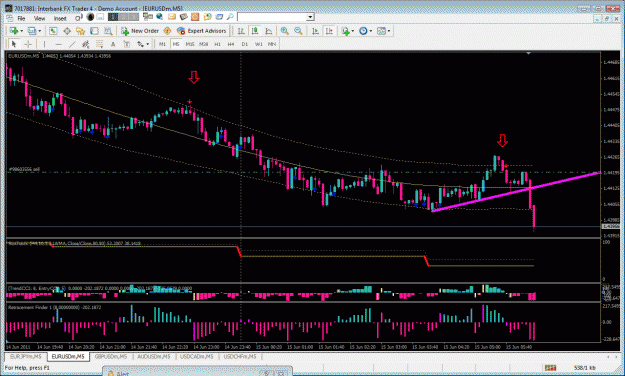Open the Indicators list dropdown

pyautogui.click(x=348, y=31)
